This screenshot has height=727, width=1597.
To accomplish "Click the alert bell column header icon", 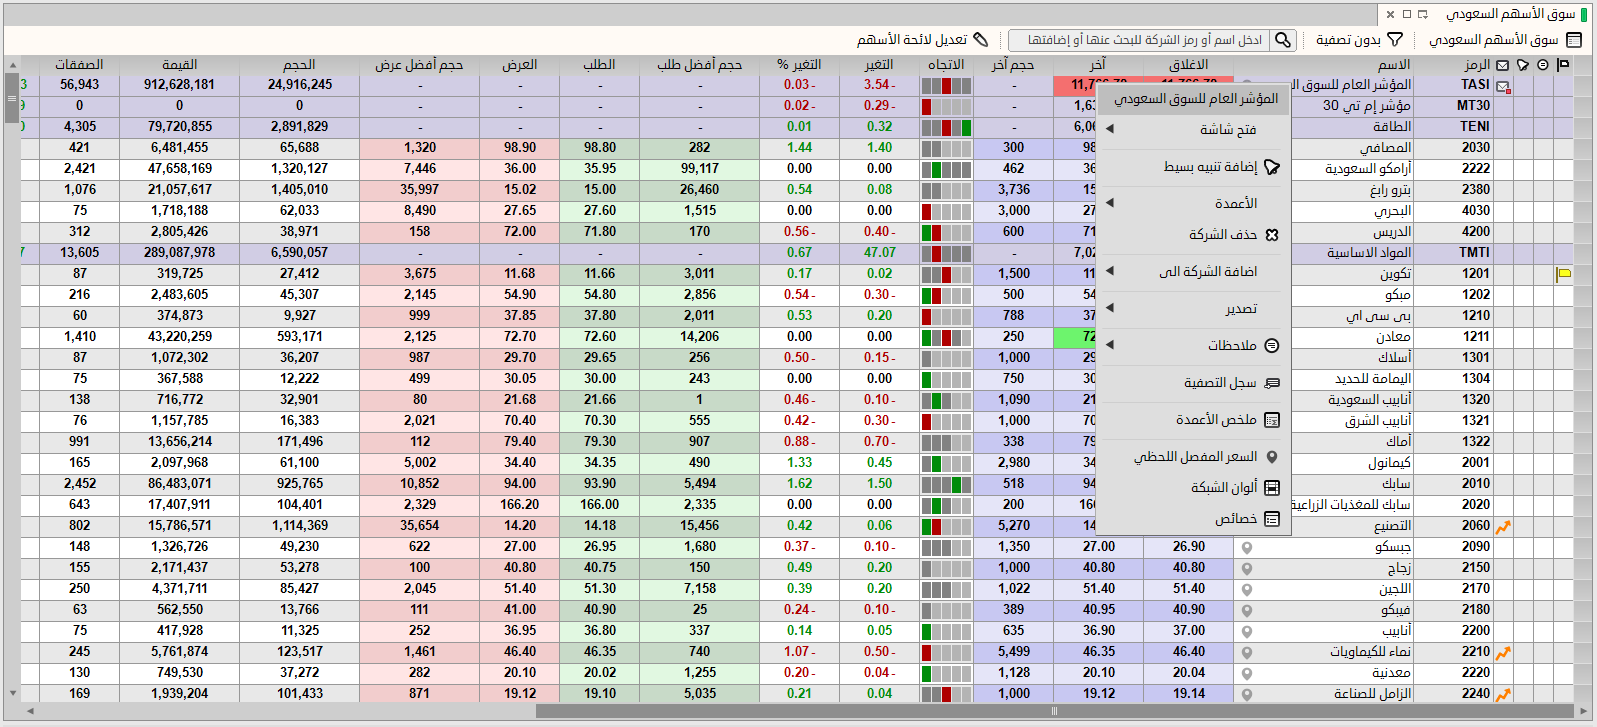I will pyautogui.click(x=1523, y=65).
